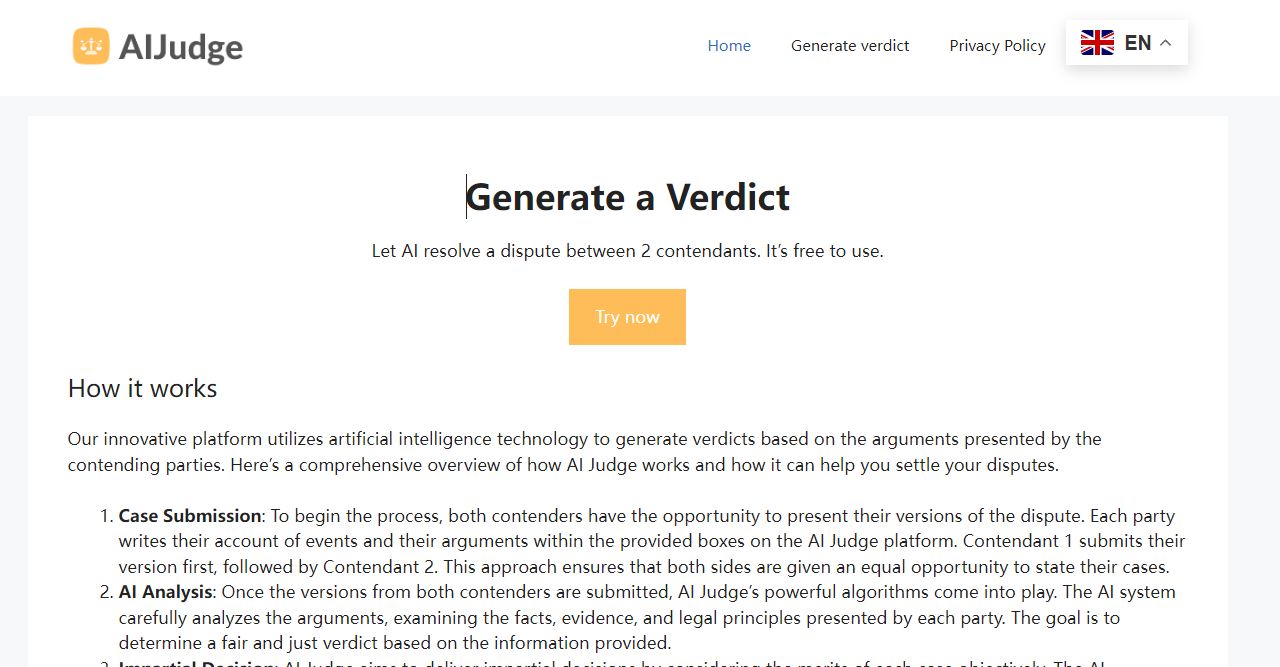Click the orange scales logo icon
Viewport: 1280px width, 667px height.
(91, 46)
